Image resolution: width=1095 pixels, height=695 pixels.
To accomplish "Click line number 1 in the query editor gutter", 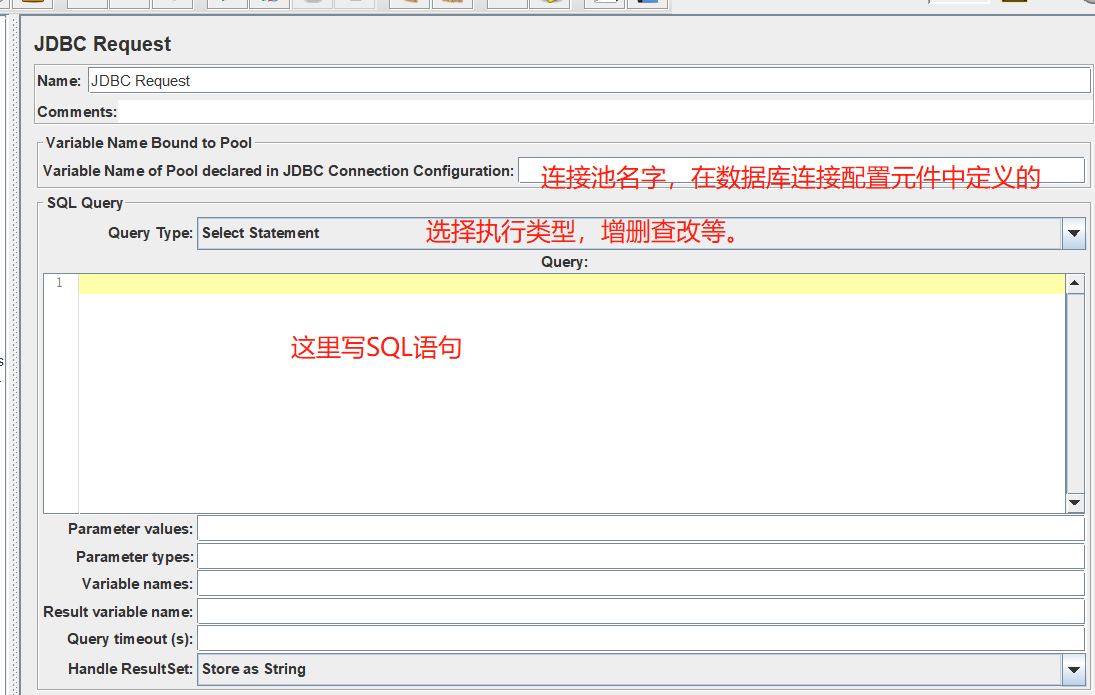I will pos(59,283).
